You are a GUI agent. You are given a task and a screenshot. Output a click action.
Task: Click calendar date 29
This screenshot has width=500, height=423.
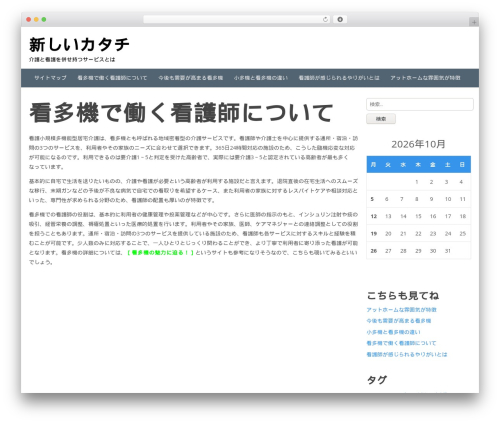coord(418,251)
